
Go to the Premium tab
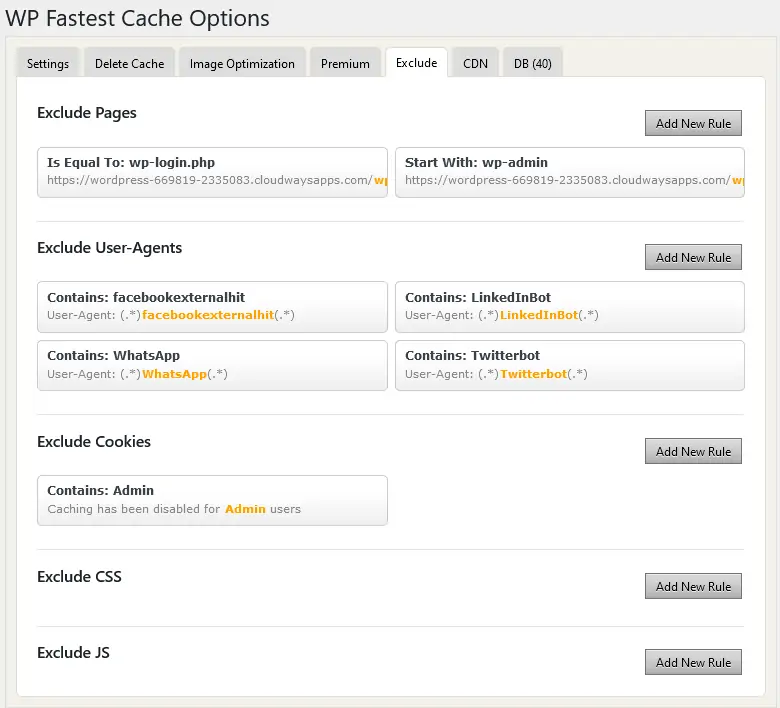tap(345, 63)
